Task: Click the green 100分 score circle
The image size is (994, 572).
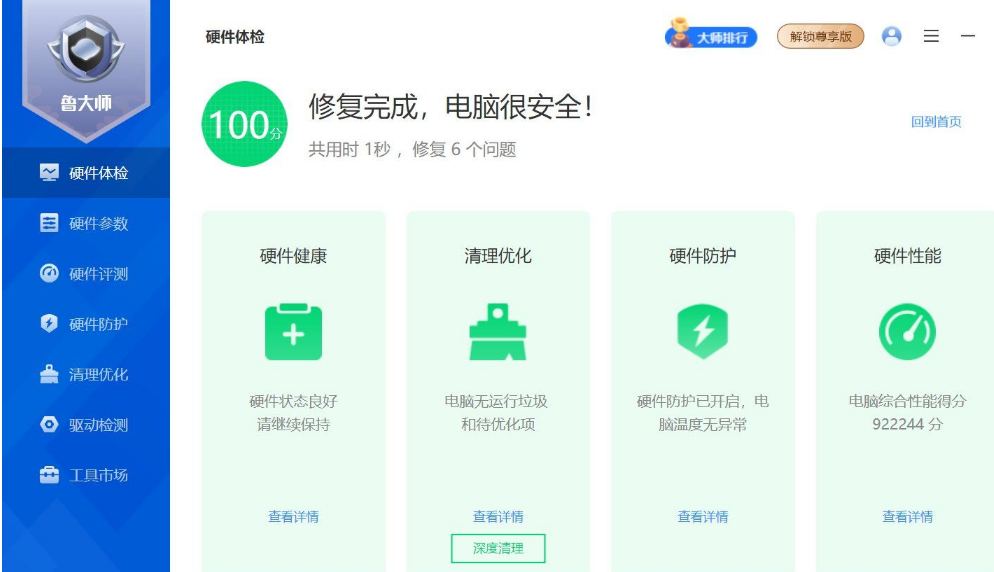Action: [244, 124]
